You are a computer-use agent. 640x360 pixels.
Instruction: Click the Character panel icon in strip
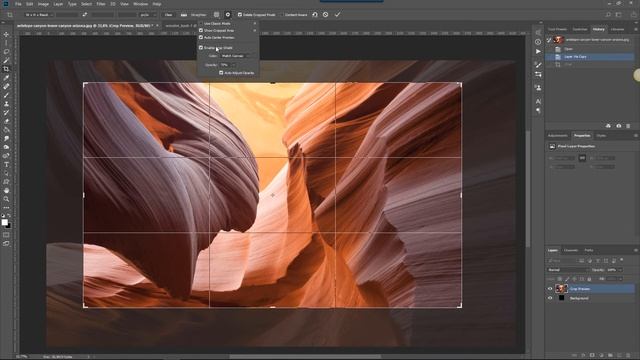tap(538, 101)
